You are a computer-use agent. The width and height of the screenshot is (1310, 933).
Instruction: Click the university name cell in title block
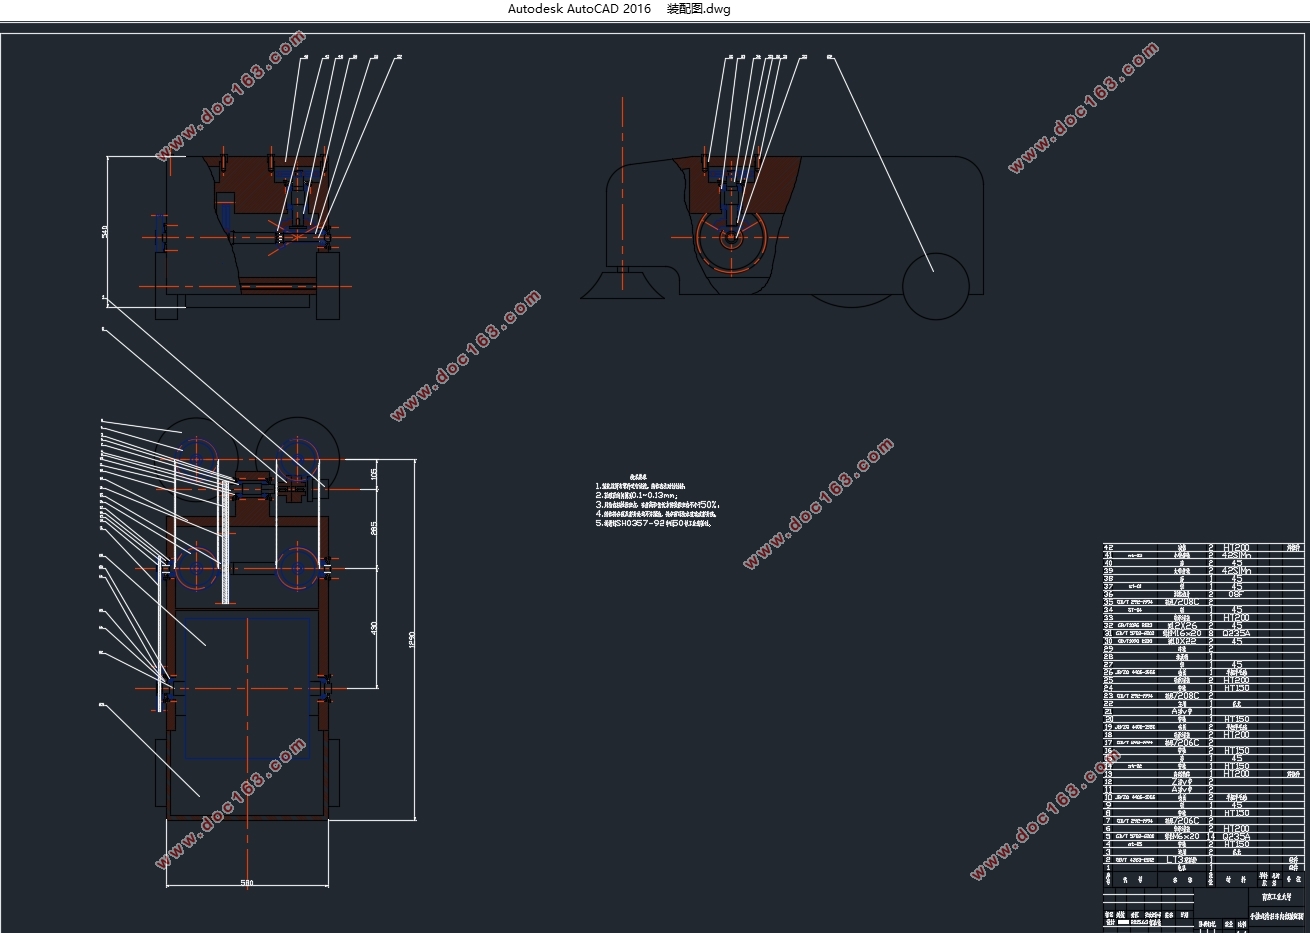tap(1275, 898)
